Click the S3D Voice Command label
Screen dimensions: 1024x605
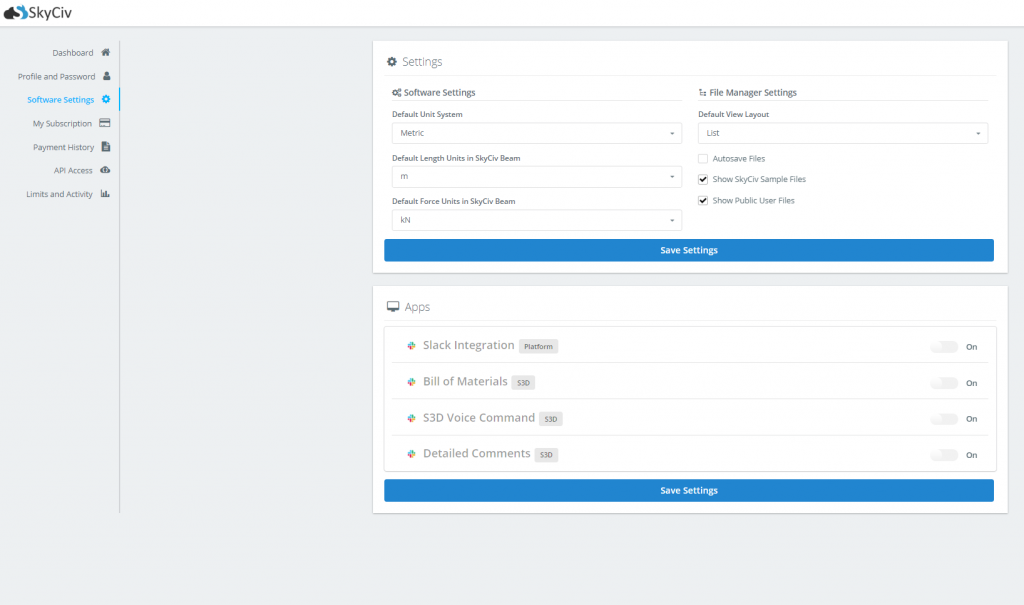pos(479,417)
